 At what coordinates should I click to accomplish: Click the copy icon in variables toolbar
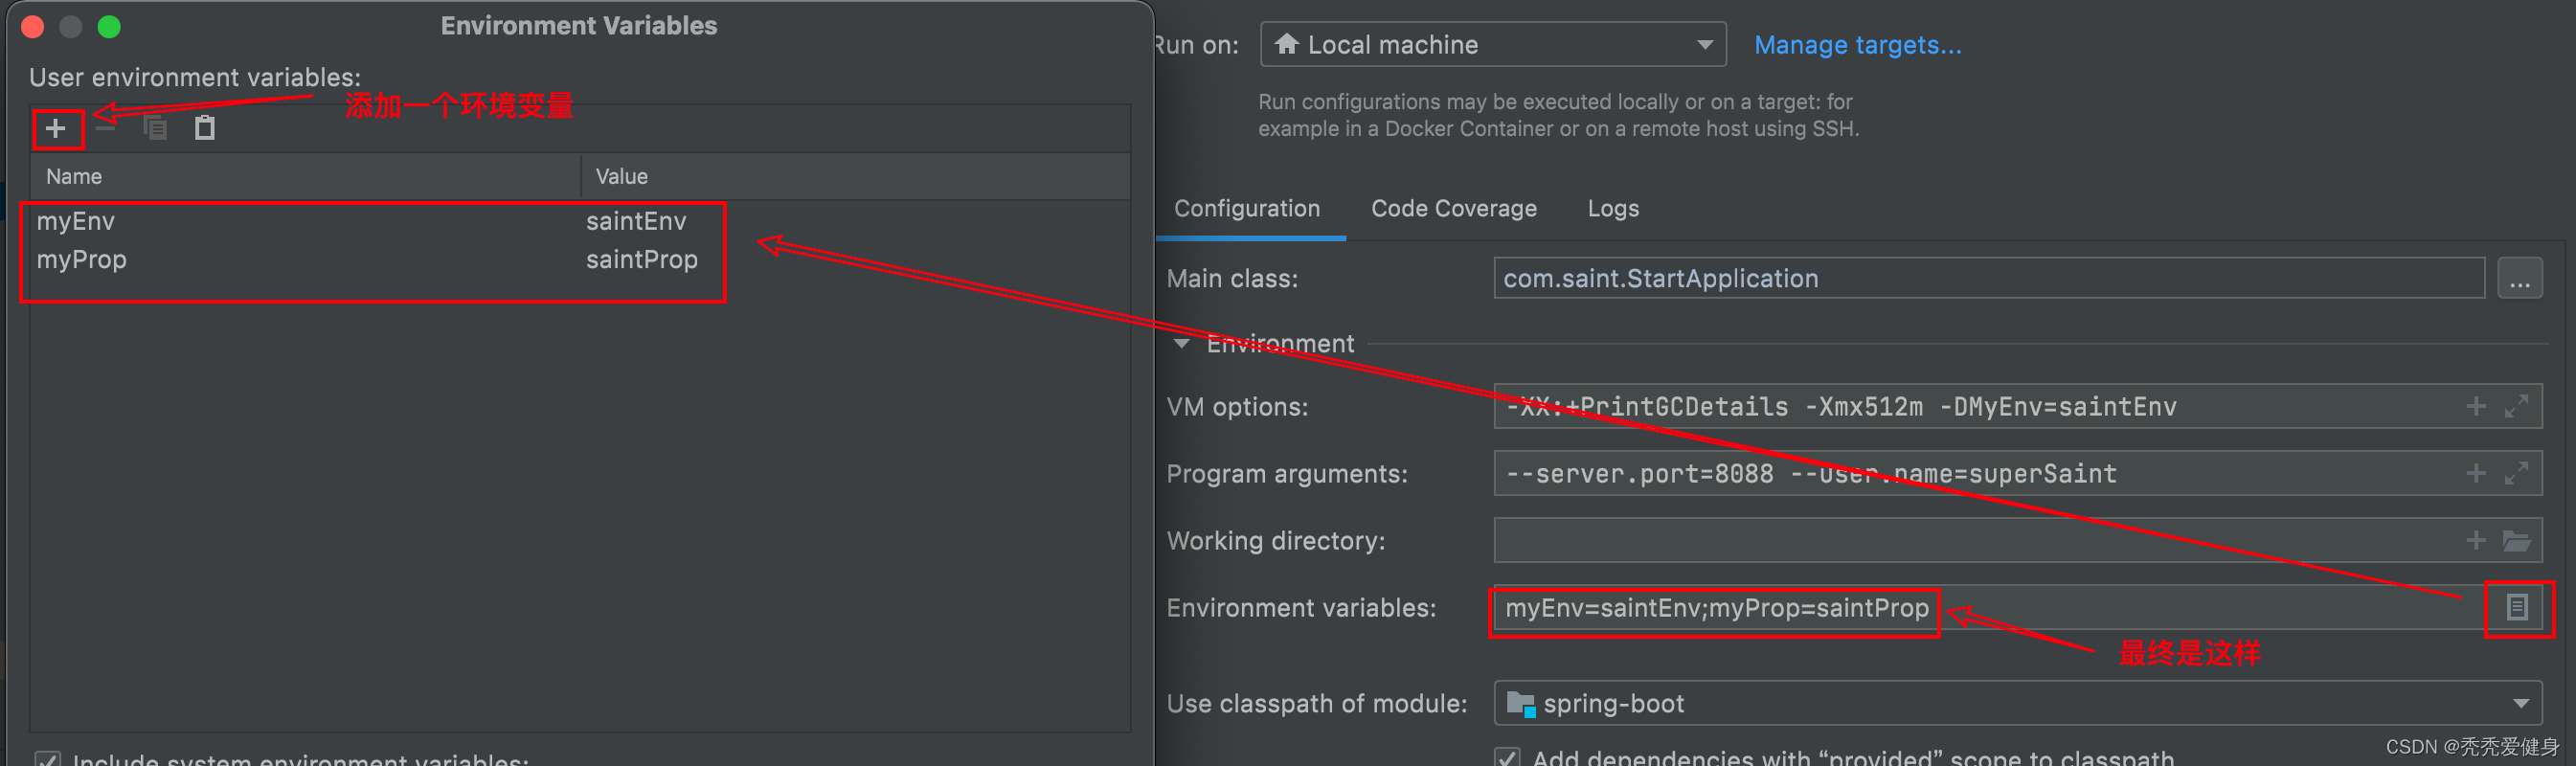[x=155, y=128]
